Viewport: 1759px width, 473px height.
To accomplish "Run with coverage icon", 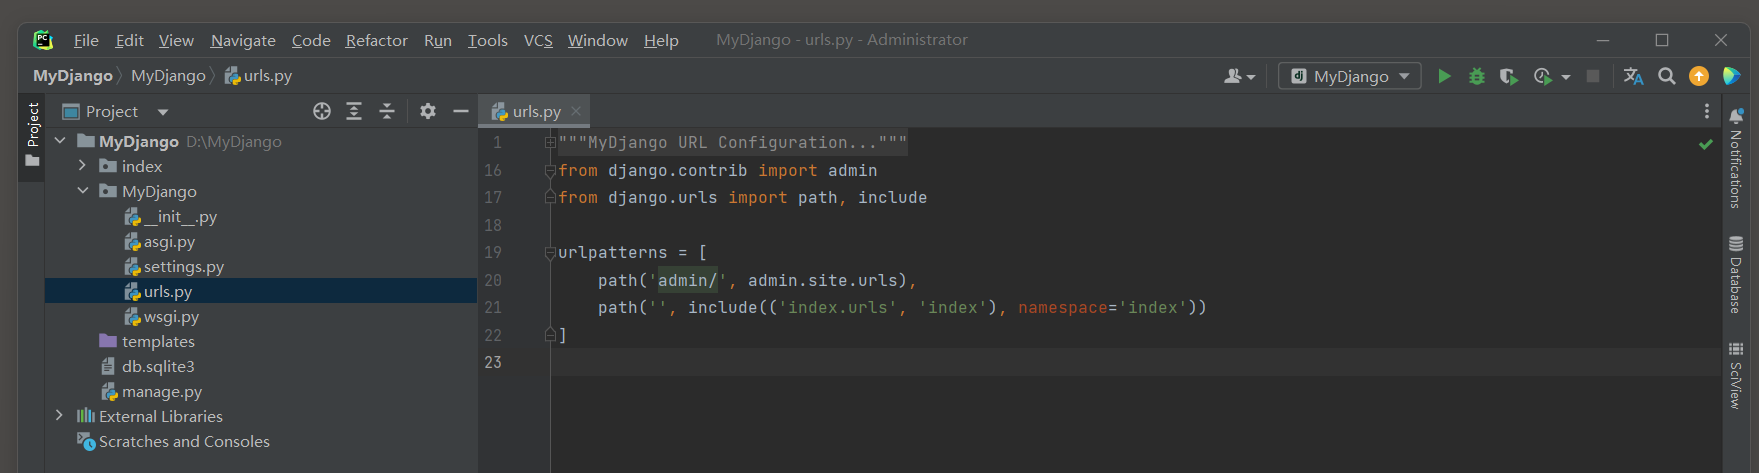I will 1509,76.
